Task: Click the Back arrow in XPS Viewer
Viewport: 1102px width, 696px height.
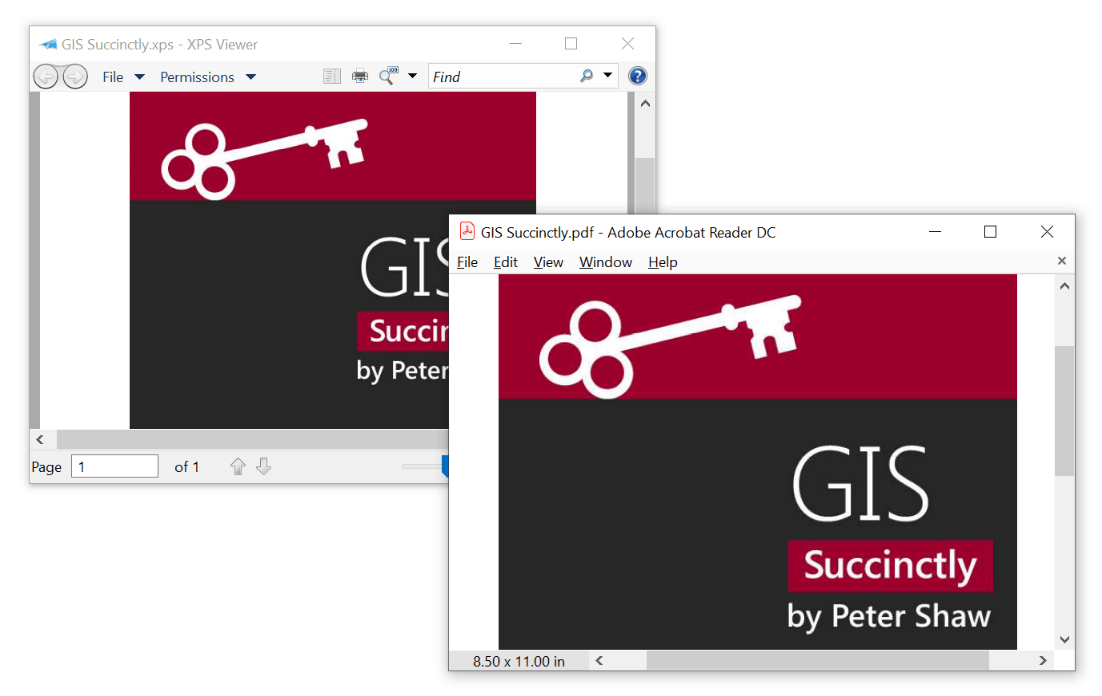Action: pos(46,76)
